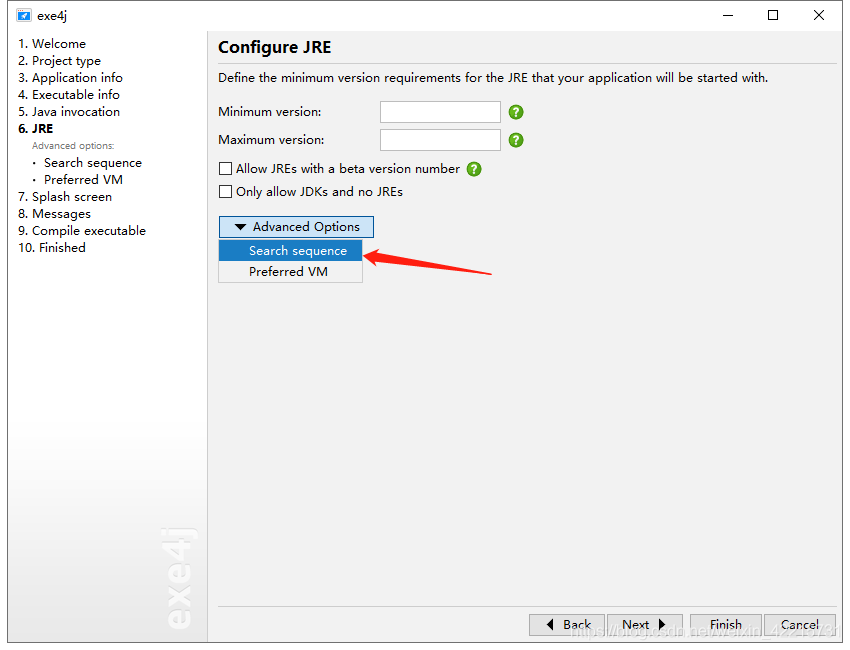Open step 9. Compile executable
The image size is (850, 650).
pos(82,230)
